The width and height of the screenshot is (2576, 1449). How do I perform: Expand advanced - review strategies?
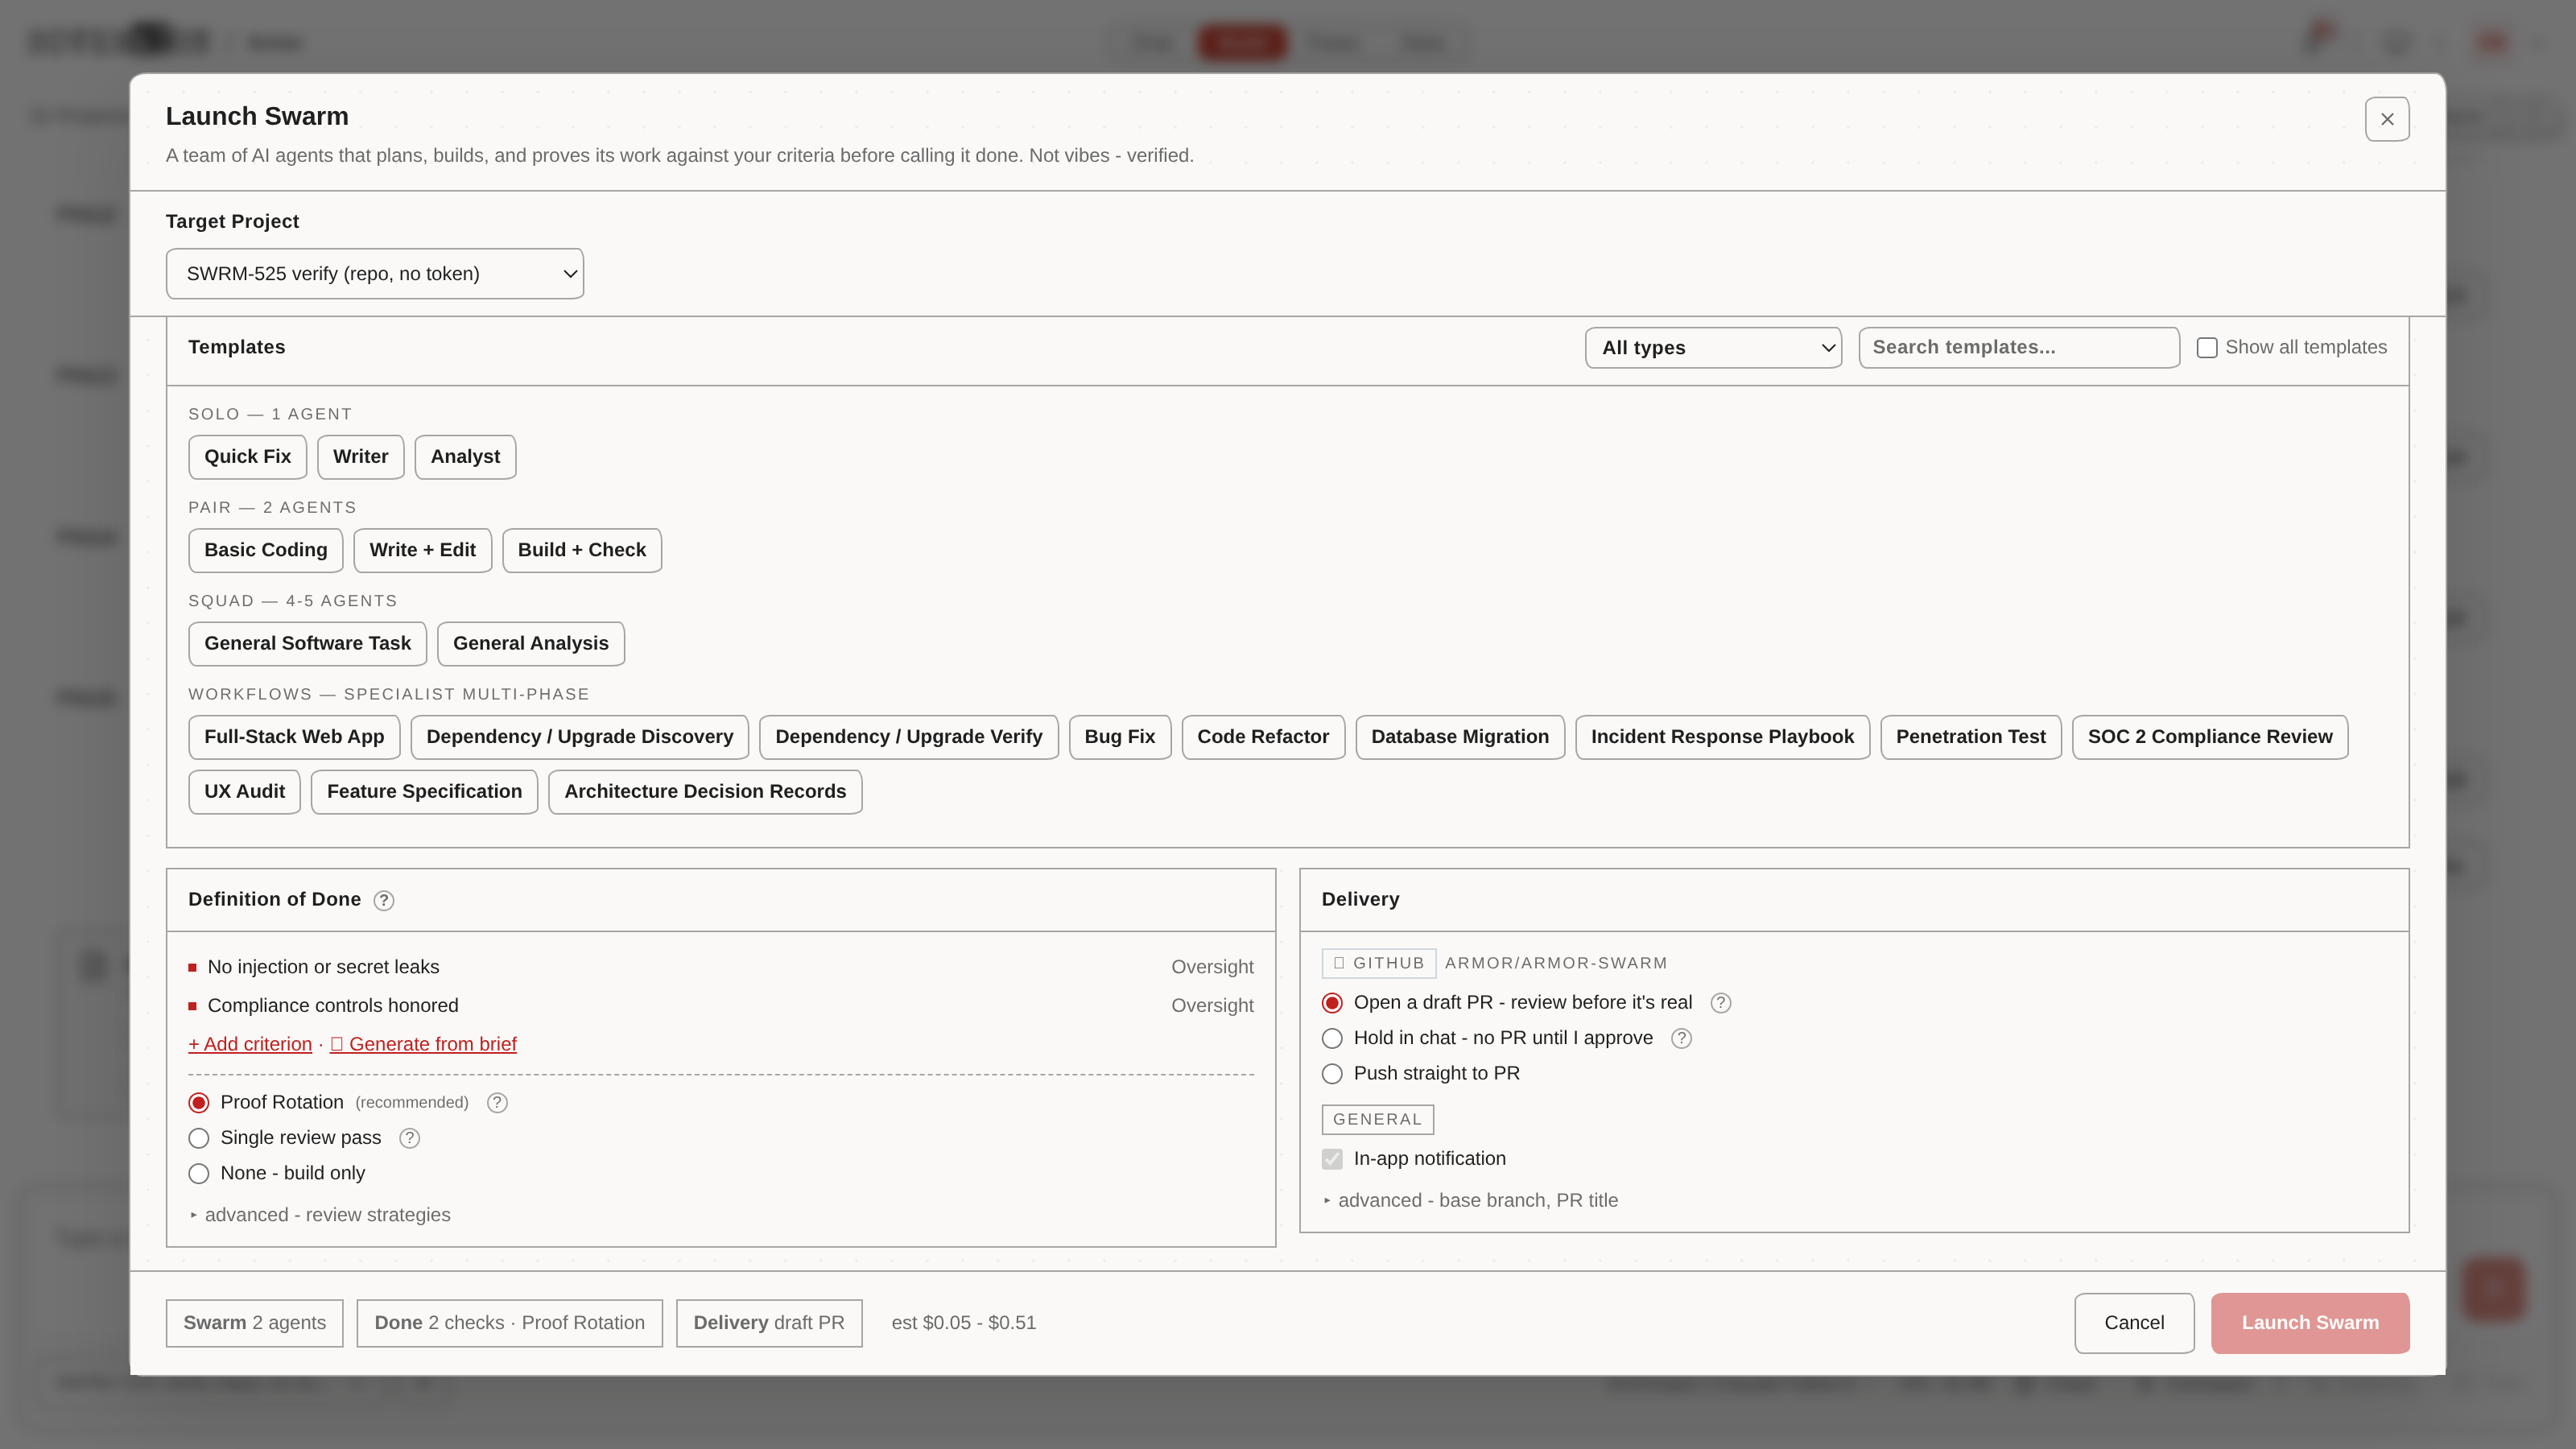(320, 1215)
